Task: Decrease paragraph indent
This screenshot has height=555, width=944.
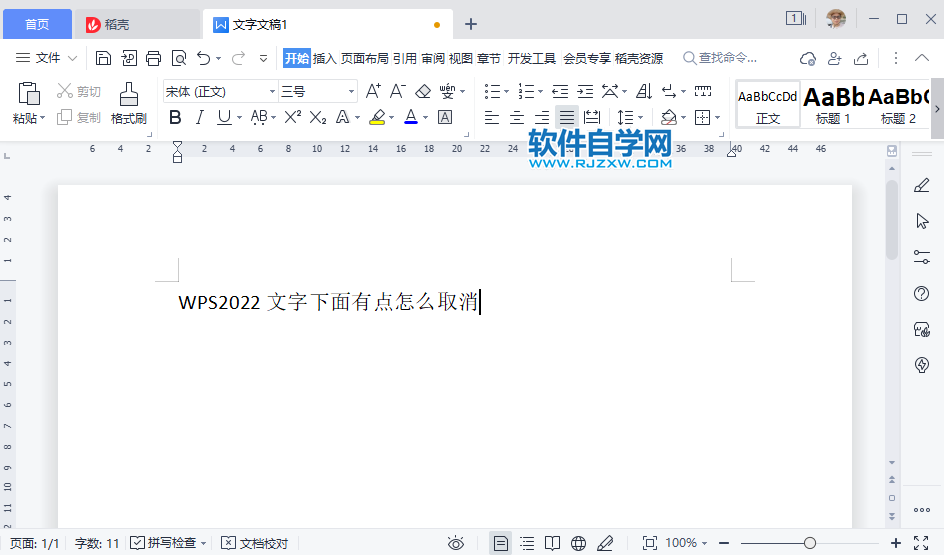Action: tap(560, 91)
